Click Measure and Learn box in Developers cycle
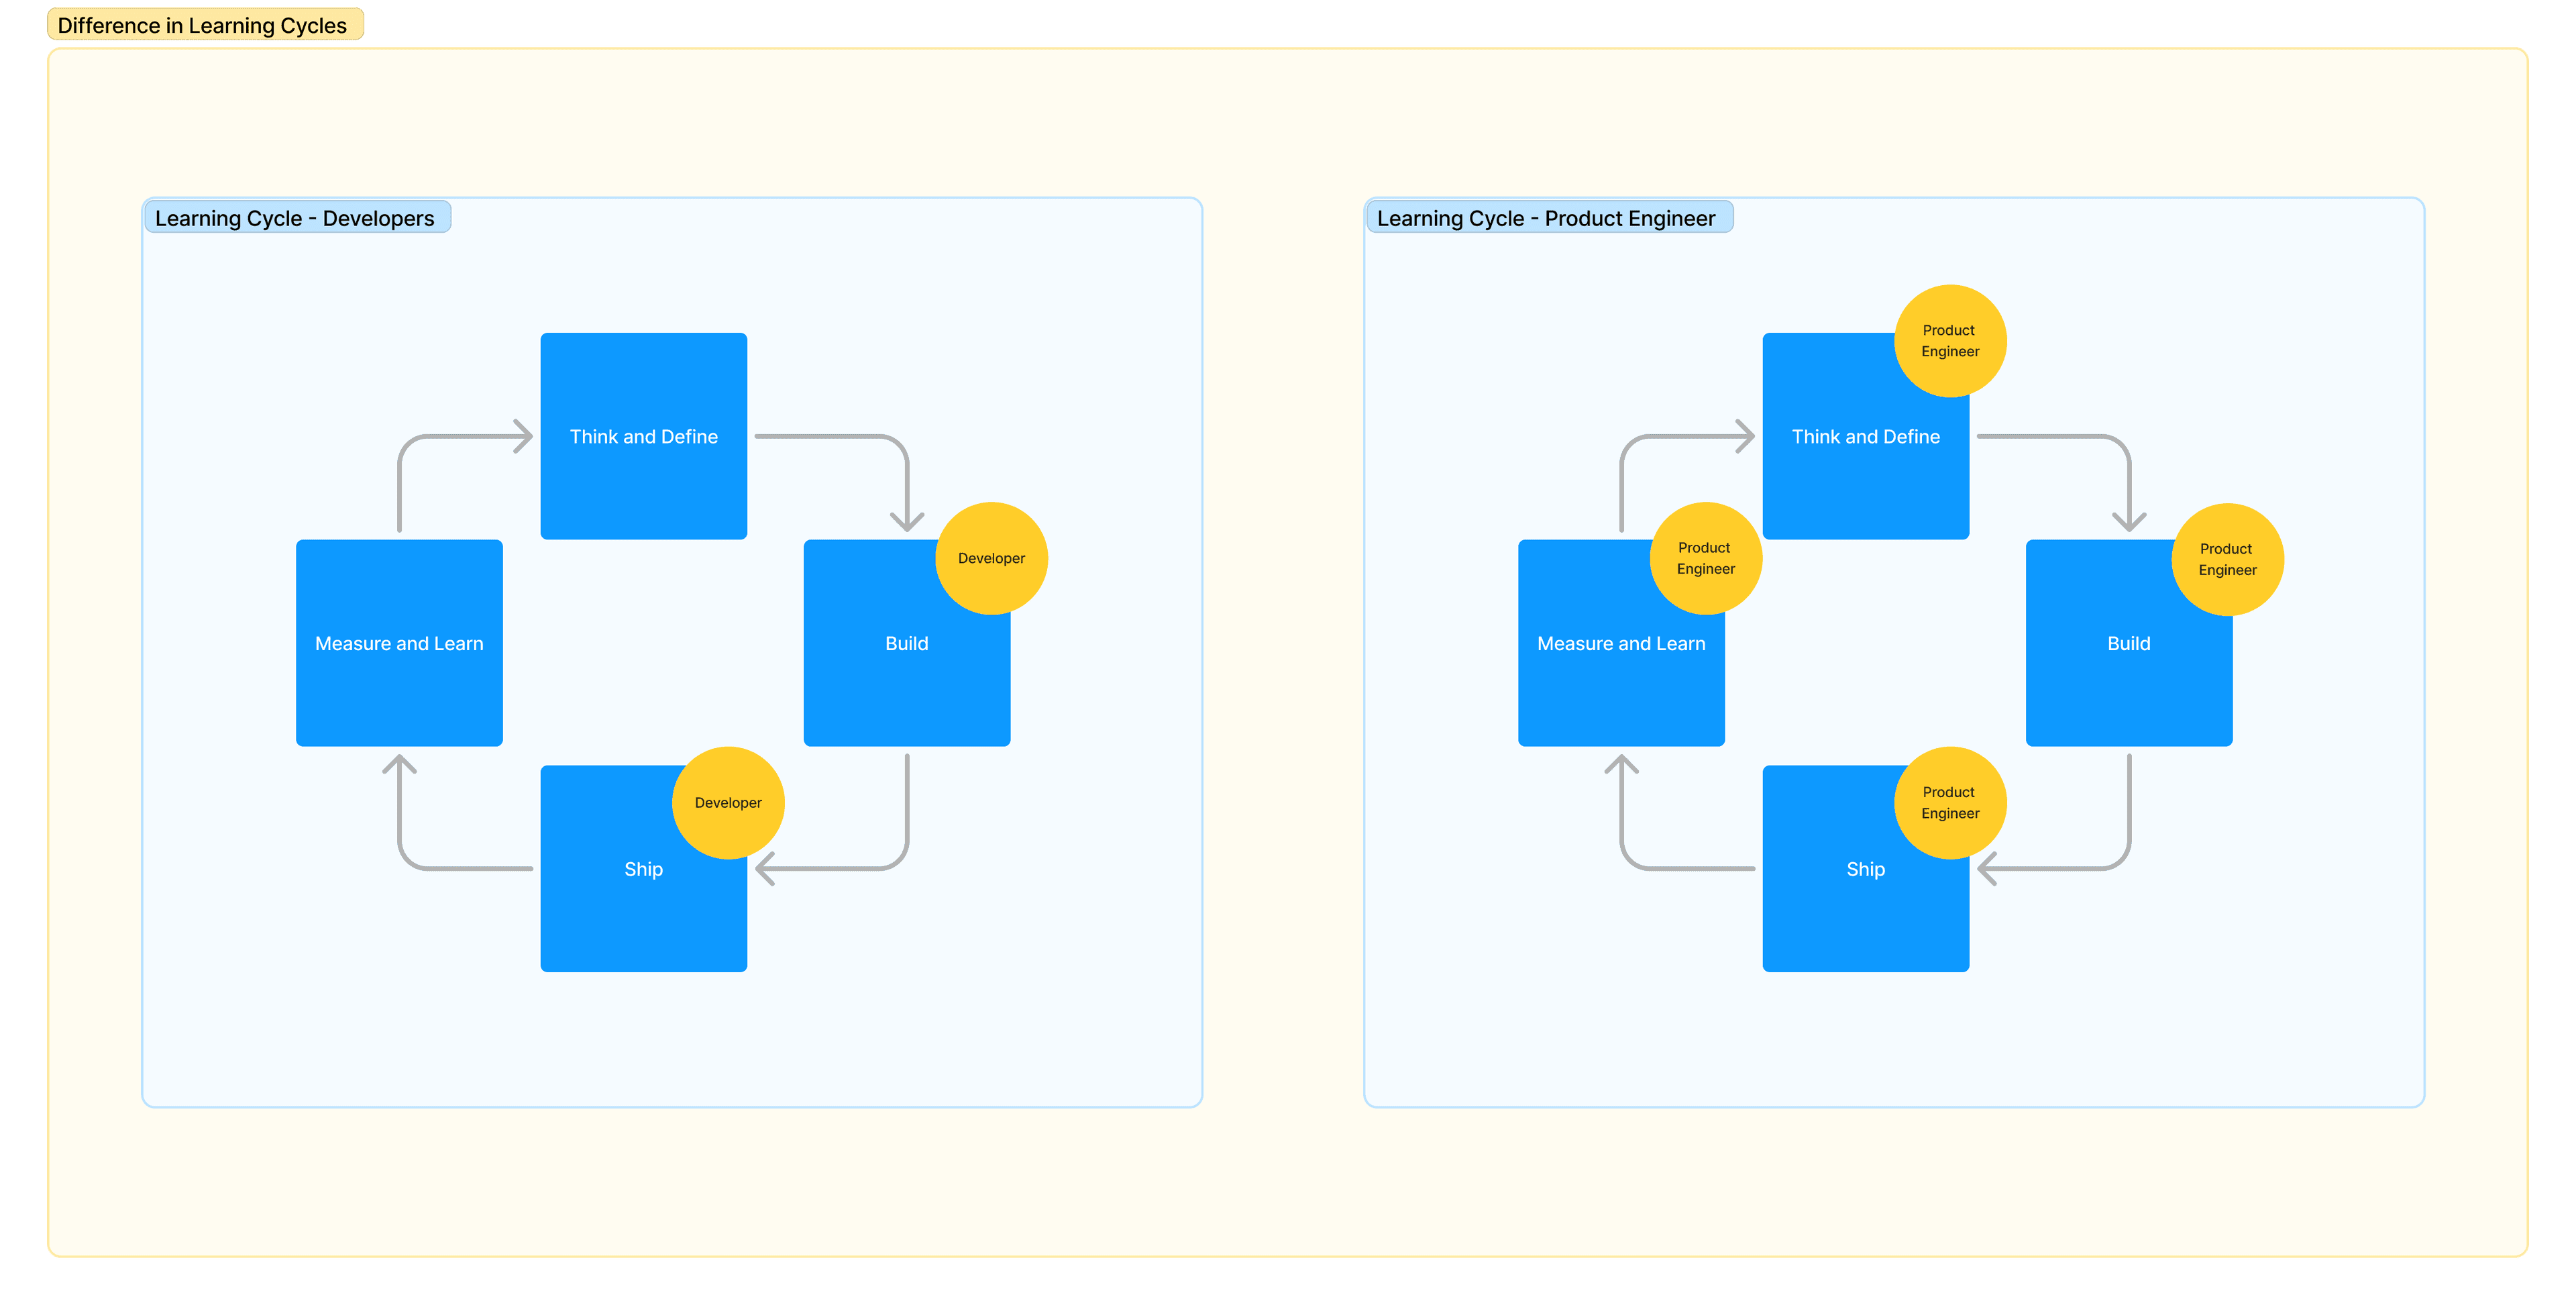The image size is (2576, 1305). [399, 643]
